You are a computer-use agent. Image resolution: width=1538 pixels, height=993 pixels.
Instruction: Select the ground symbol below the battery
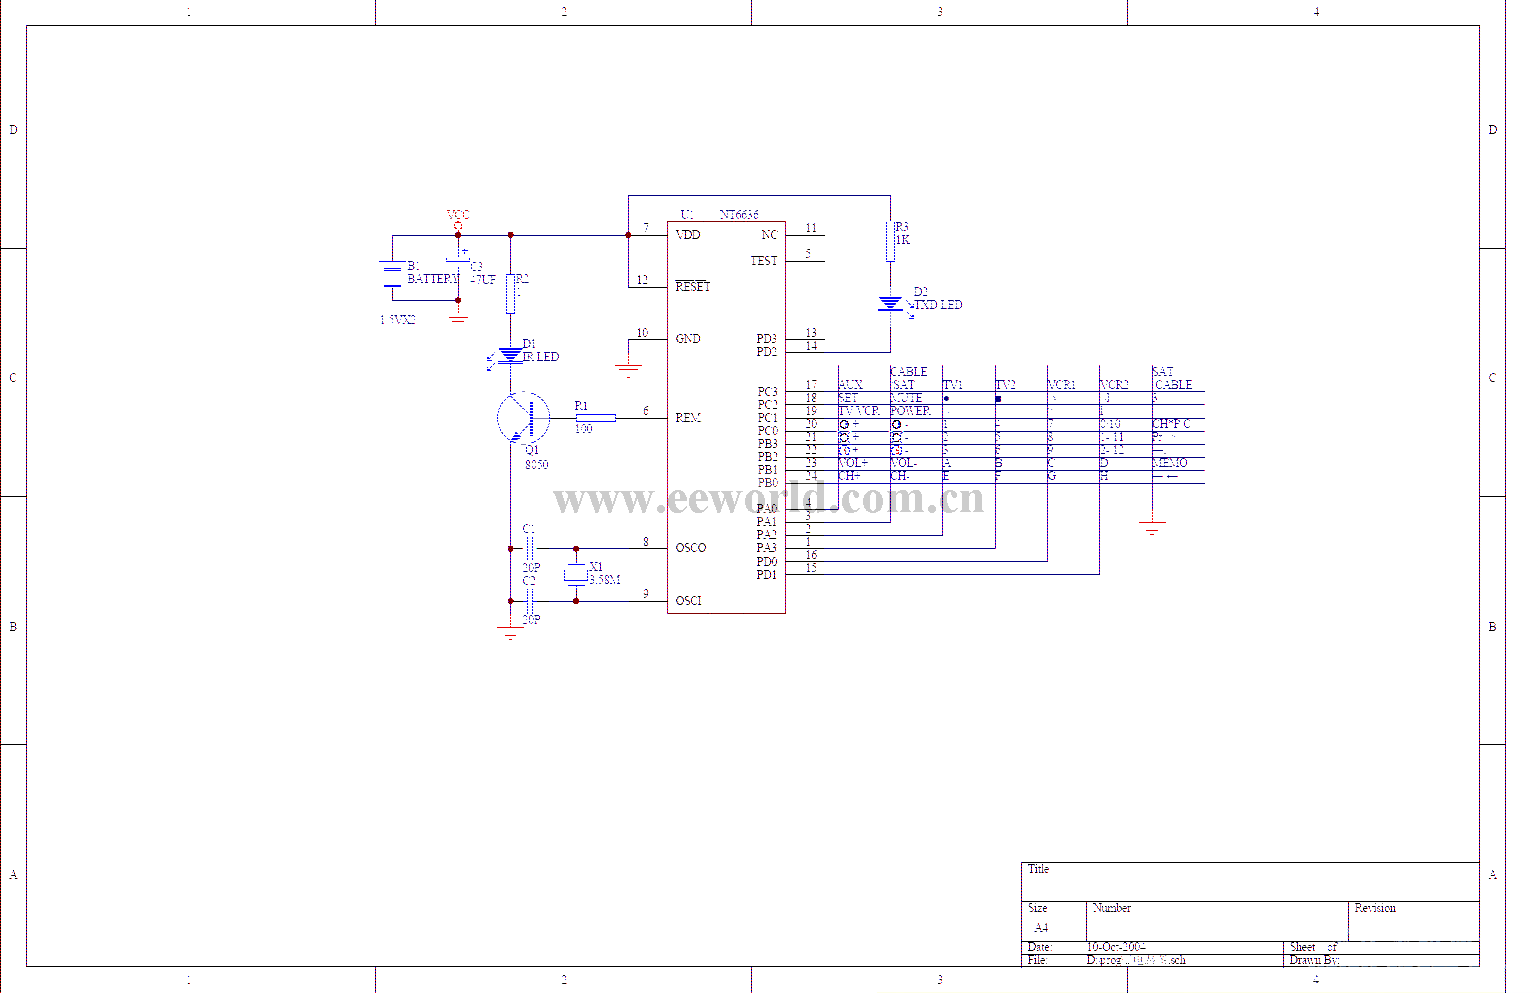[458, 317]
